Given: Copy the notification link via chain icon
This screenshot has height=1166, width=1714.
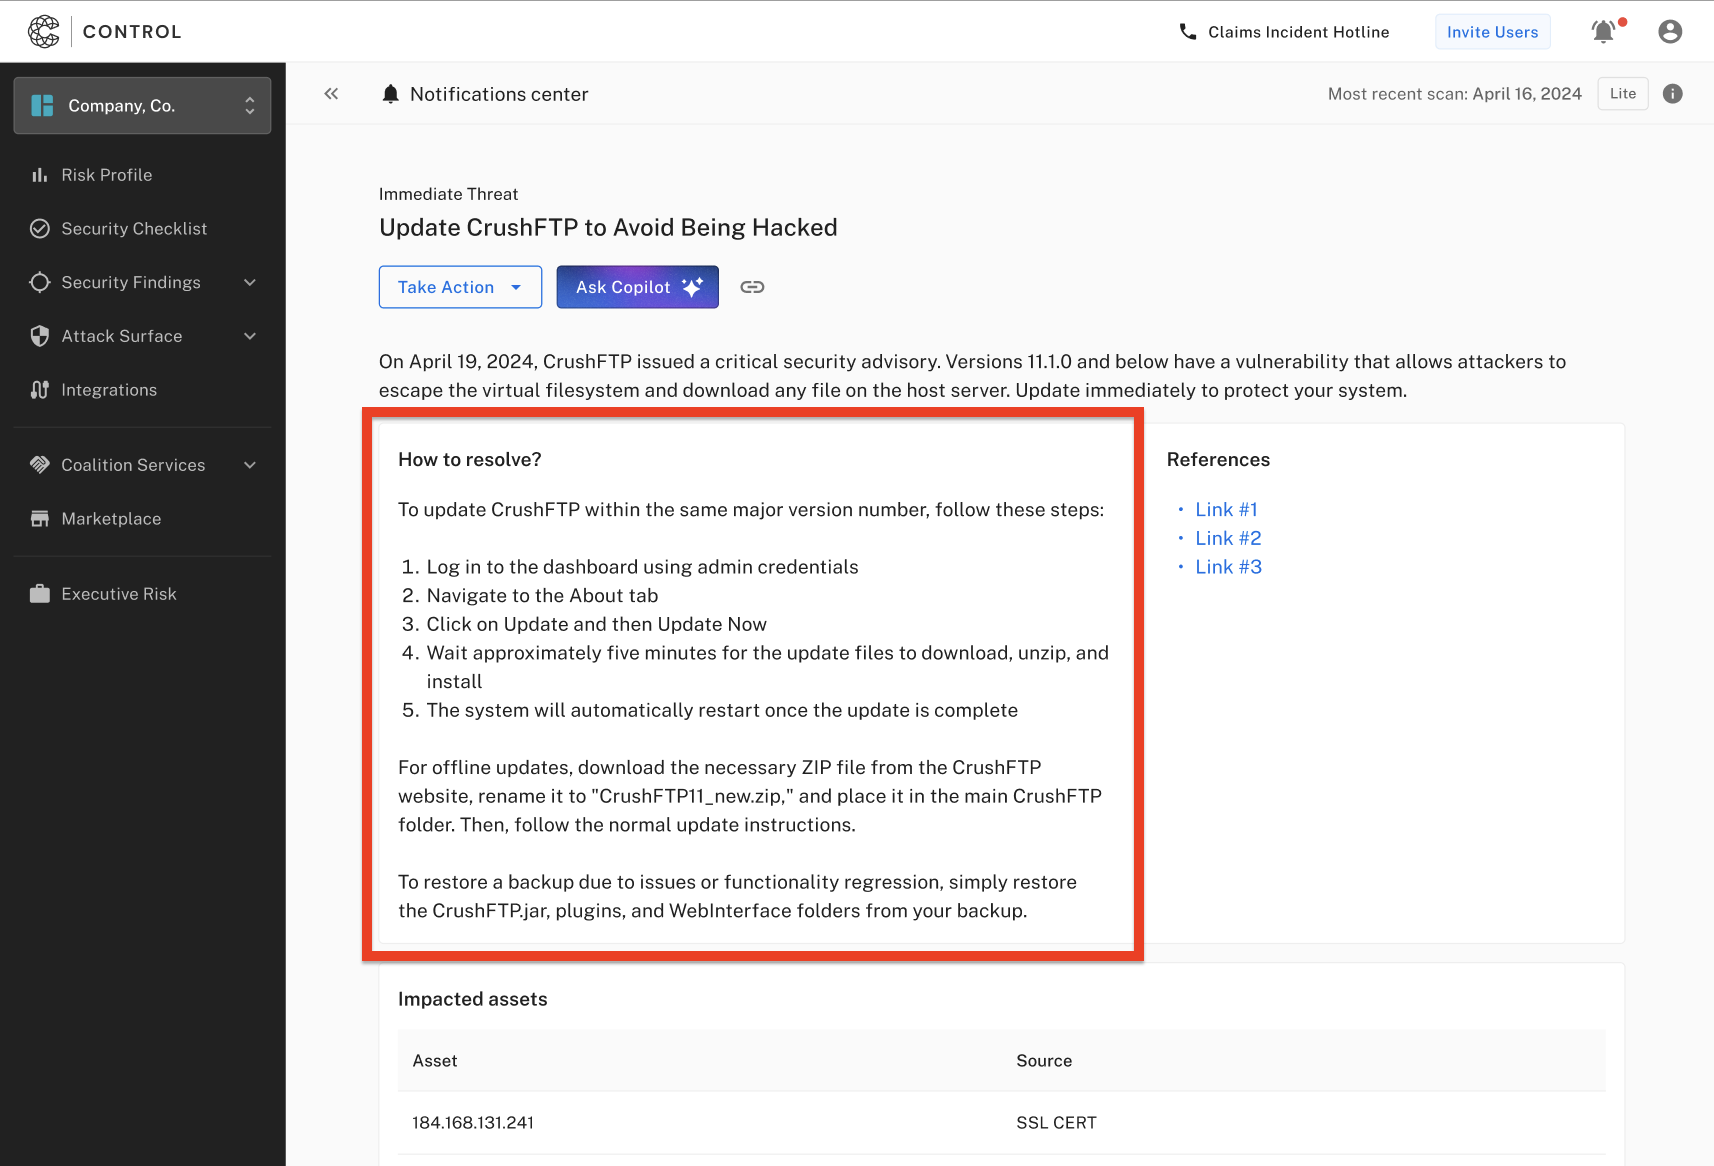Looking at the screenshot, I should click(752, 287).
